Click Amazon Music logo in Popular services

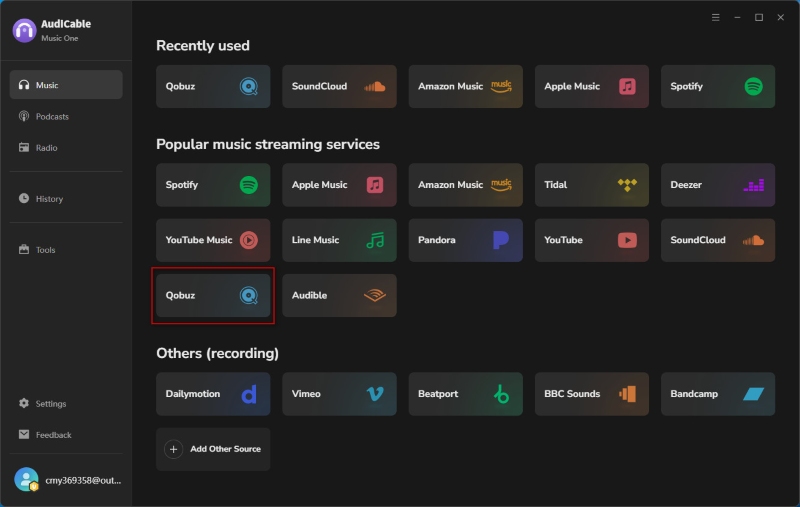pos(501,185)
